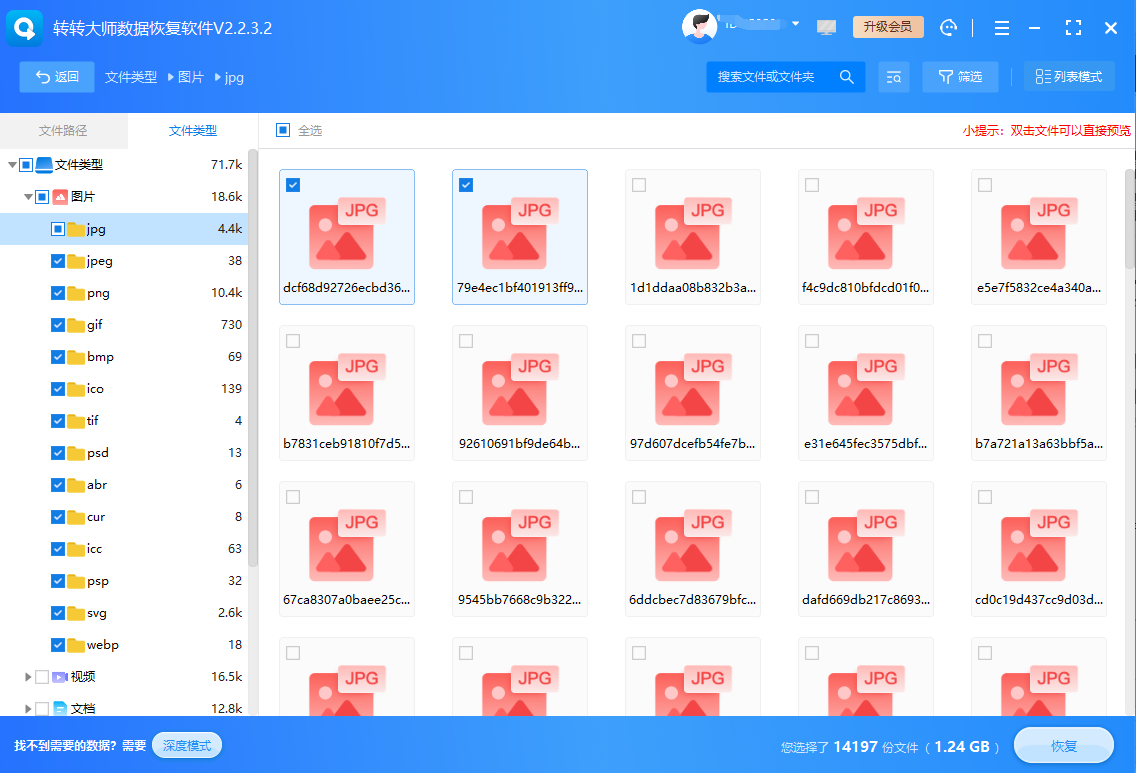This screenshot has height=773, width=1136.
Task: Open the hamburger main menu
Action: point(1002,28)
